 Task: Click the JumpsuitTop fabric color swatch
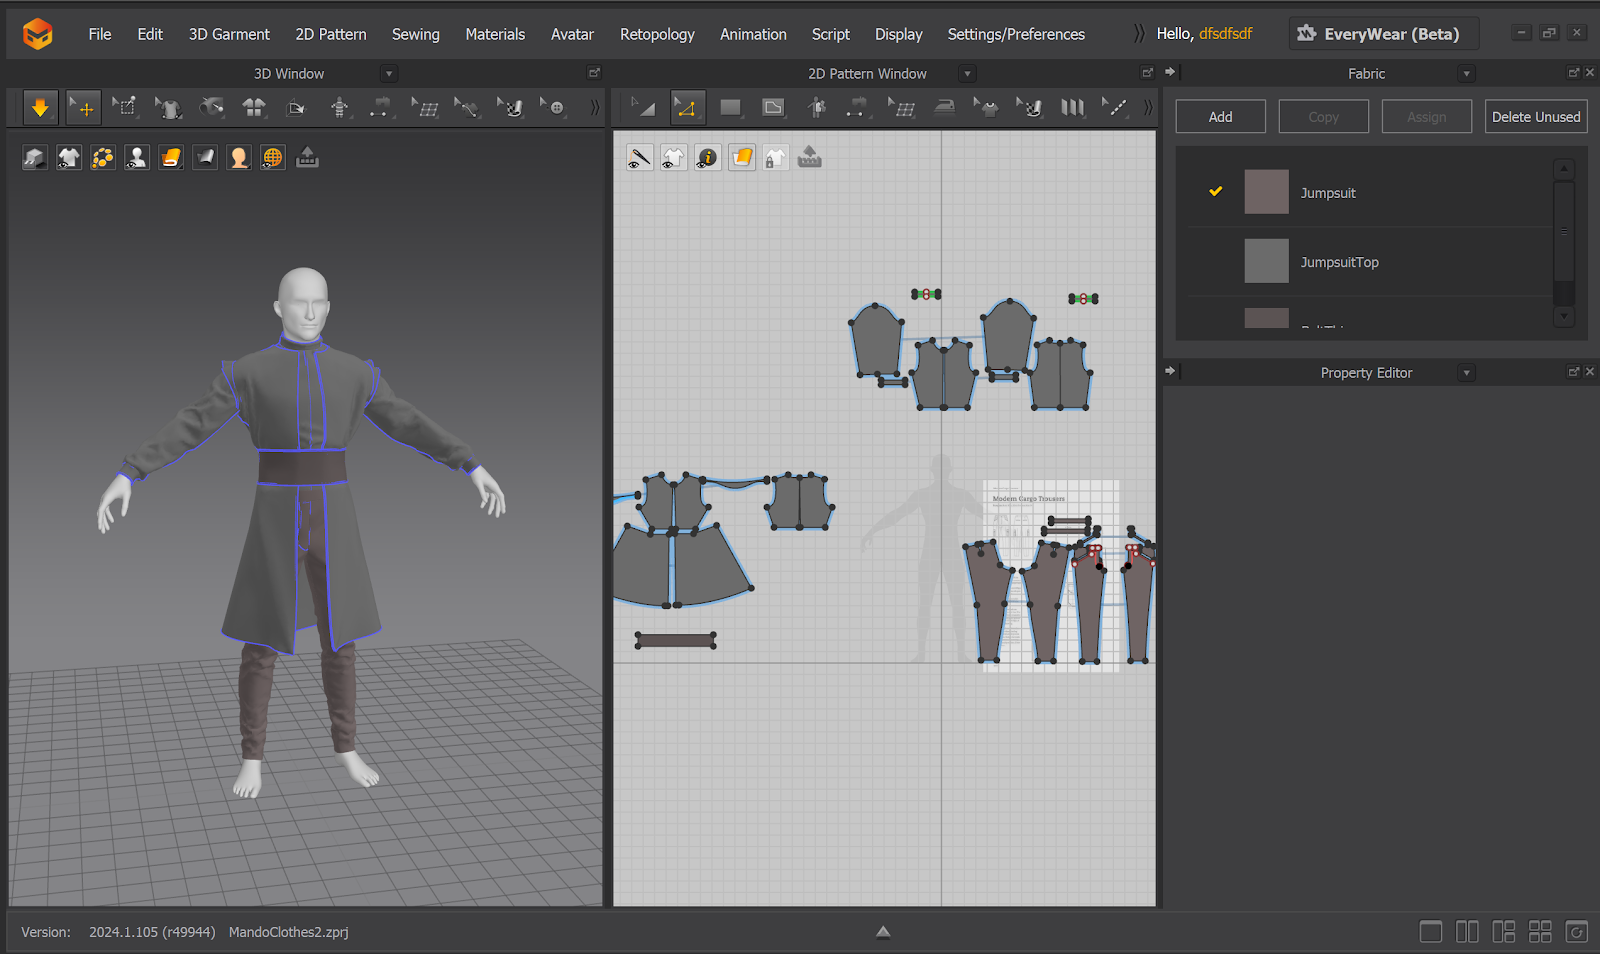point(1266,261)
